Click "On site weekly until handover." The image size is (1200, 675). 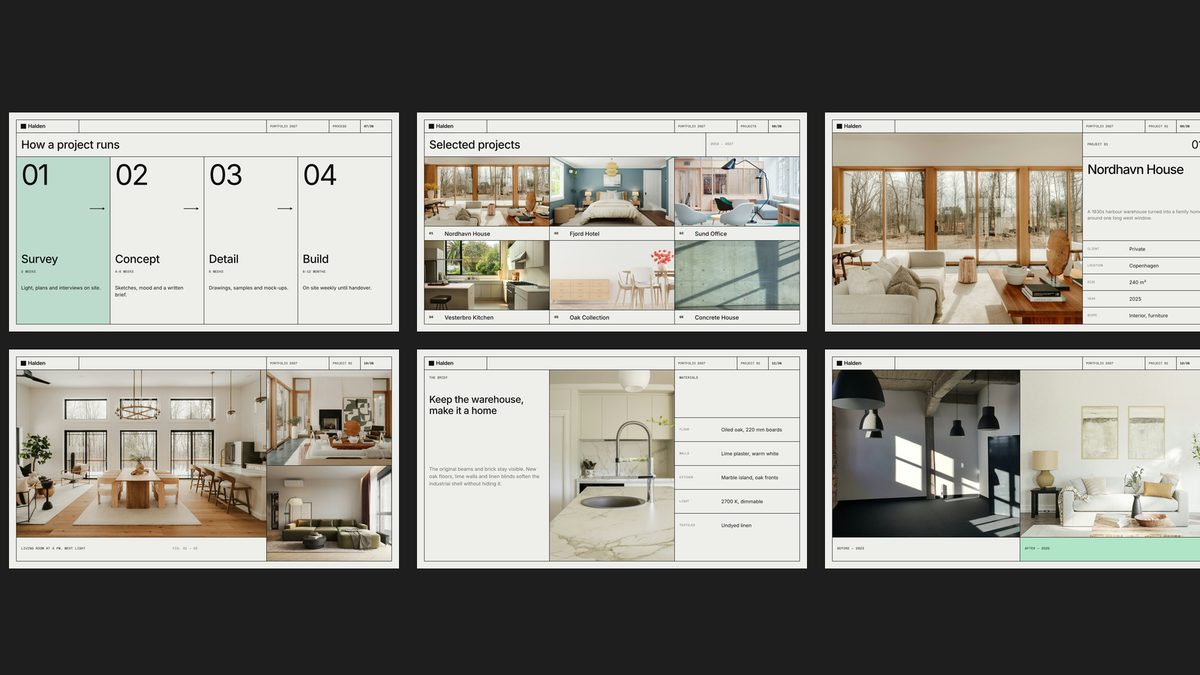[337, 288]
